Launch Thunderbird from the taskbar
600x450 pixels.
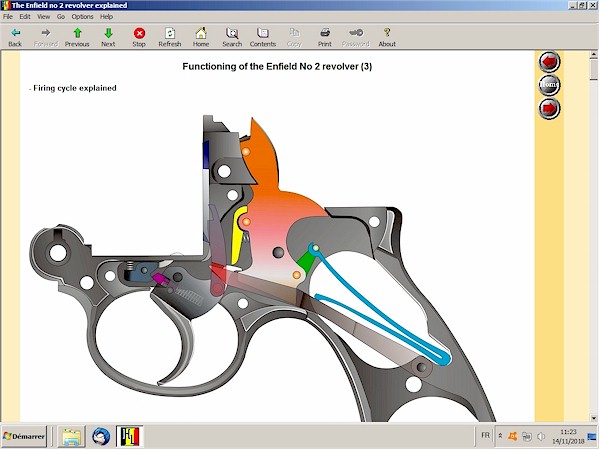click(101, 437)
